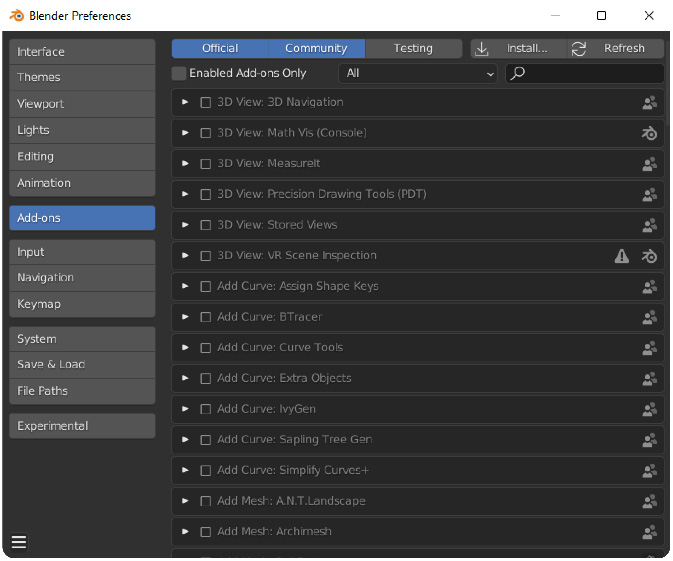
Task: Enable the BTracer add-on checkbox
Action: pos(206,317)
